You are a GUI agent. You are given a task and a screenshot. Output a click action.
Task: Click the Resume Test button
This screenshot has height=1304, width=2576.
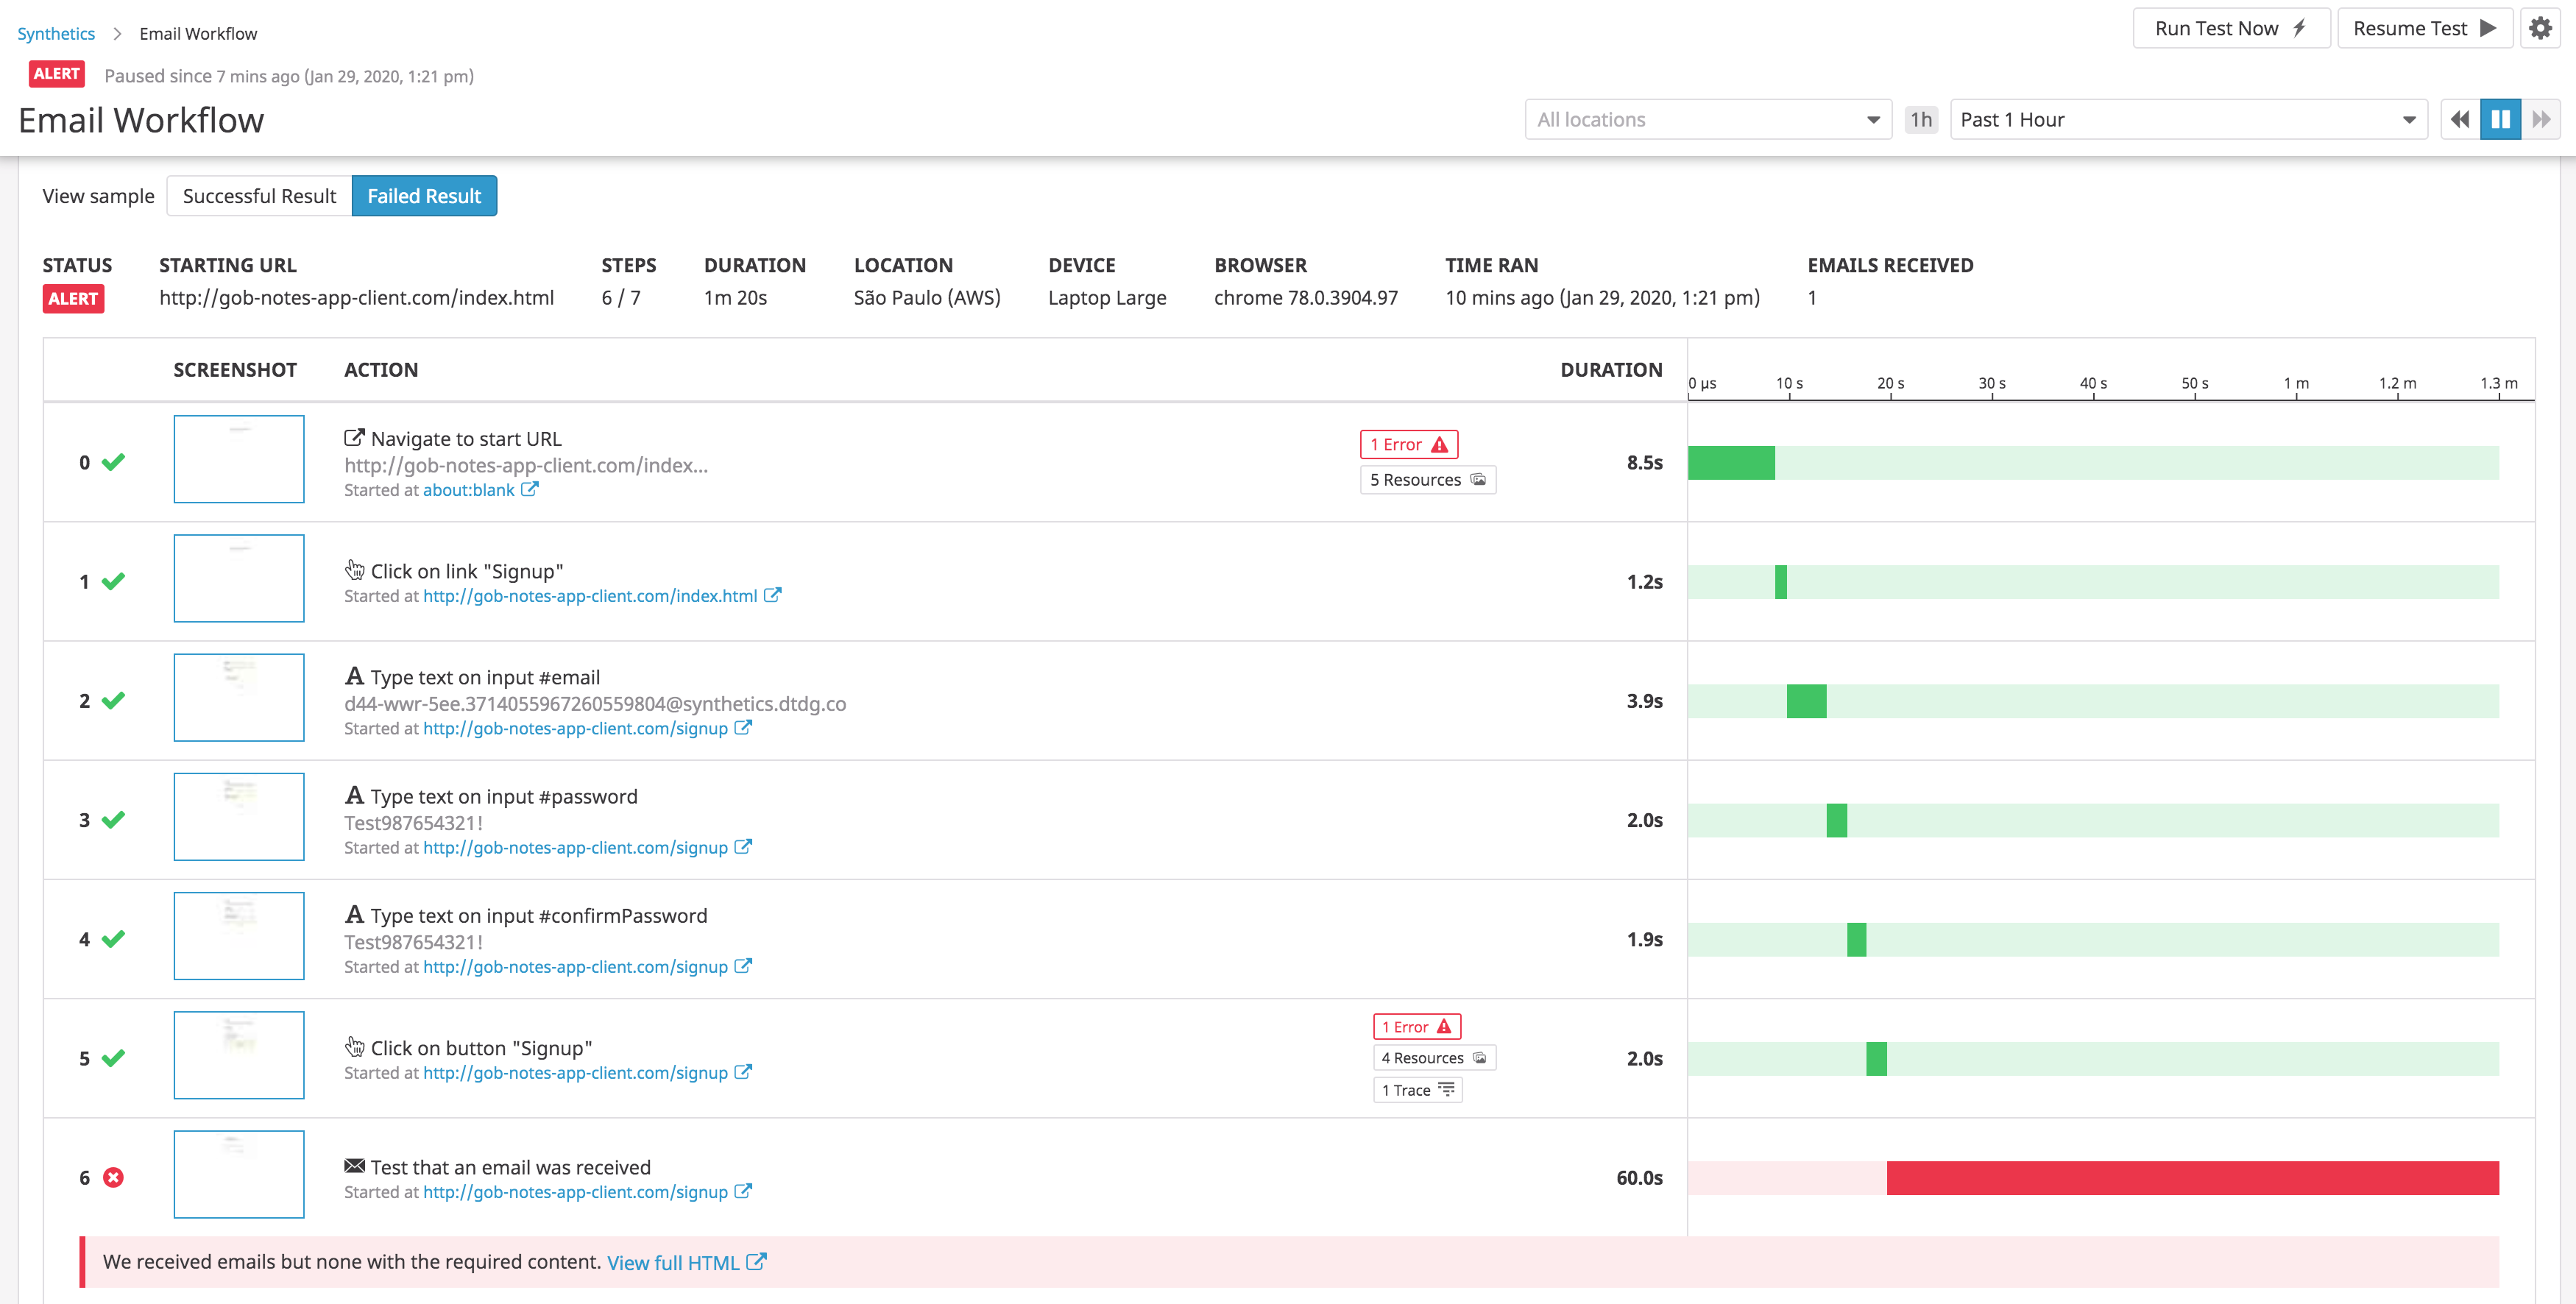2424,28
